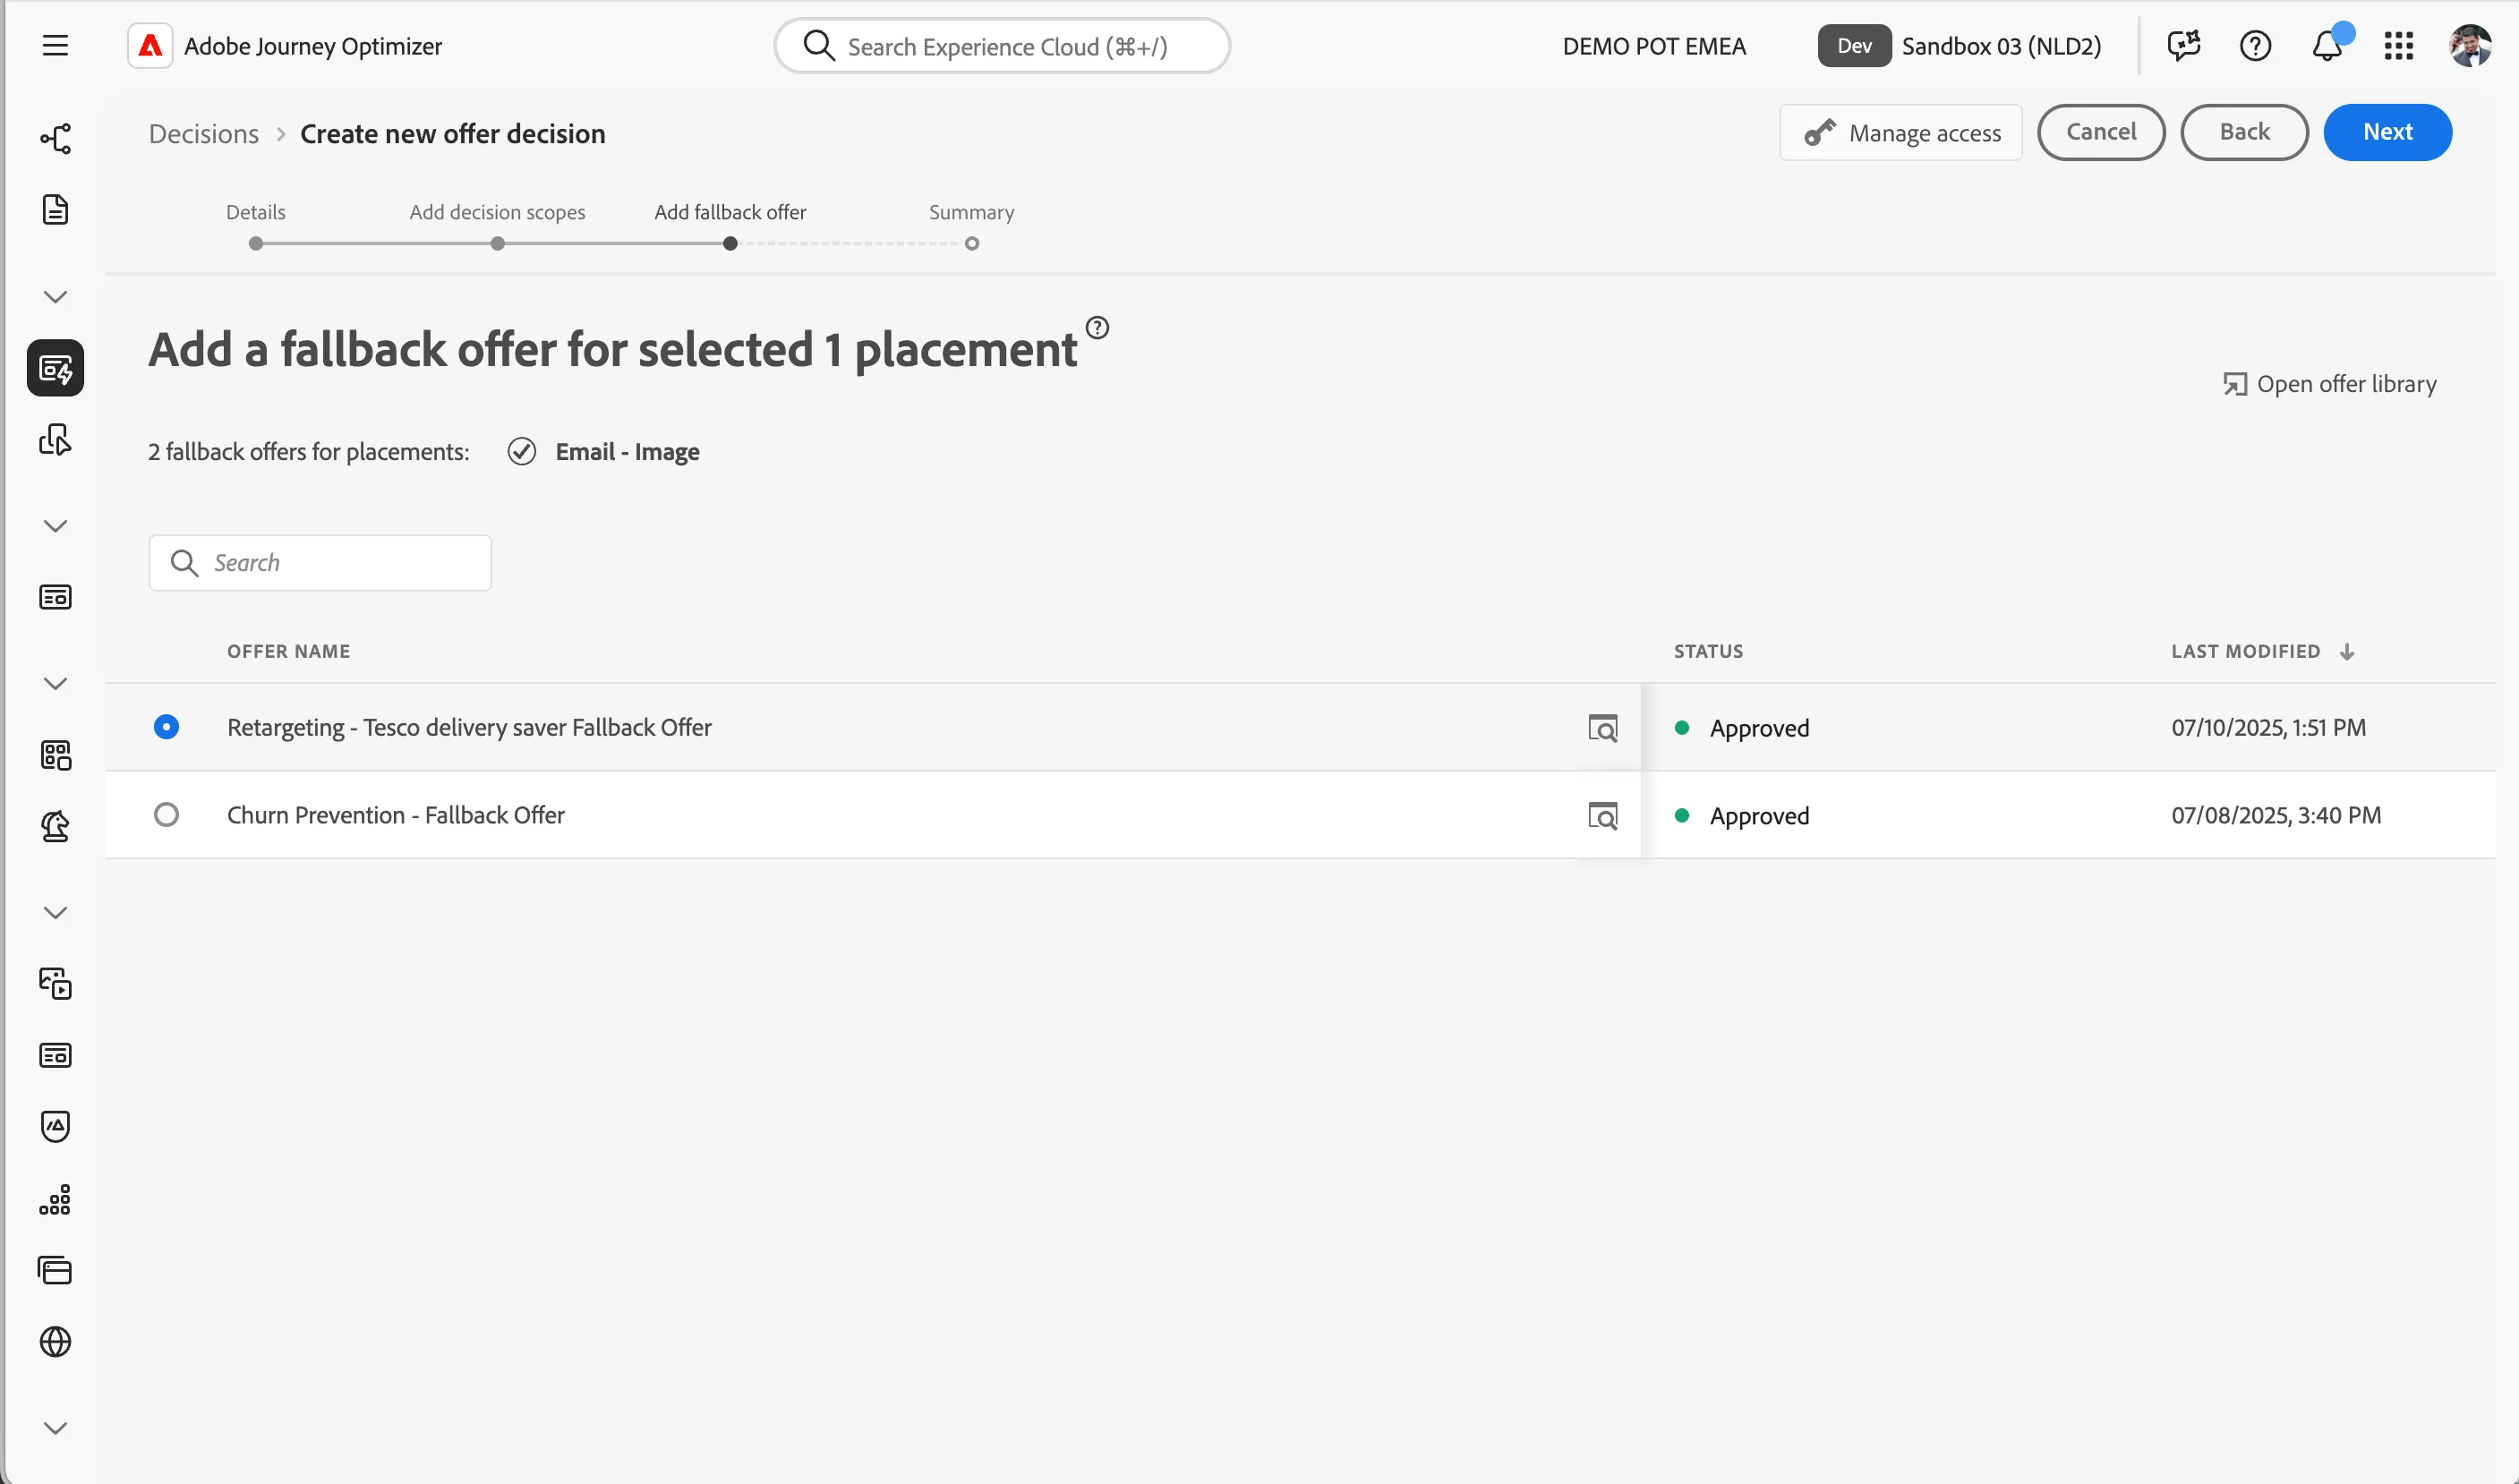This screenshot has height=1484, width=2519.
Task: Click the Adobe logo icon
Action: click(x=150, y=46)
